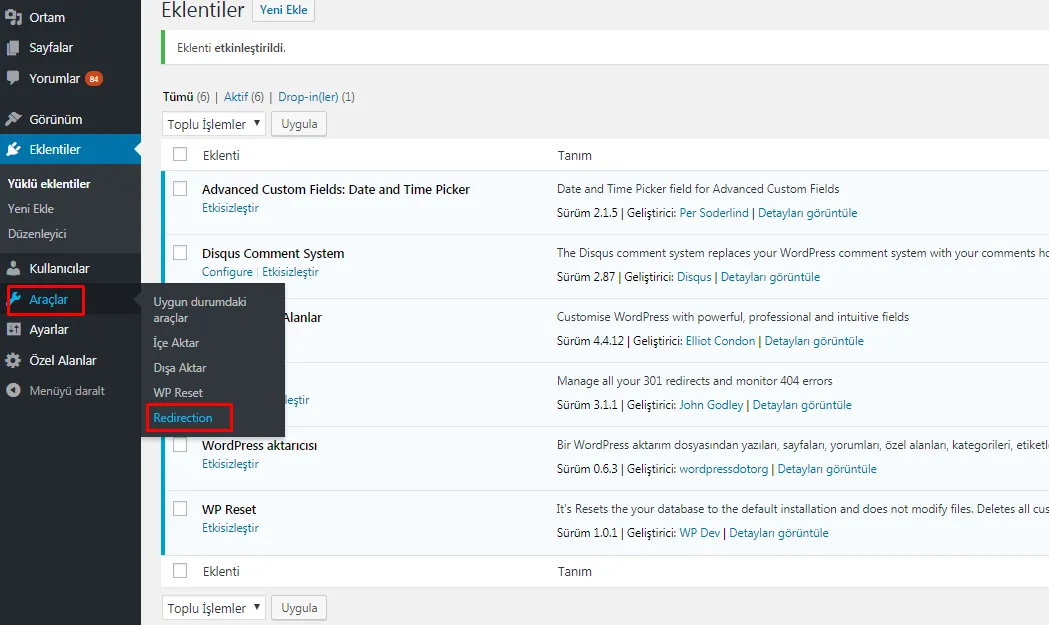Screen dimensions: 1049x625
Task: Click the Eklenti etkinleştirildi notice text
Action: click(x=231, y=48)
